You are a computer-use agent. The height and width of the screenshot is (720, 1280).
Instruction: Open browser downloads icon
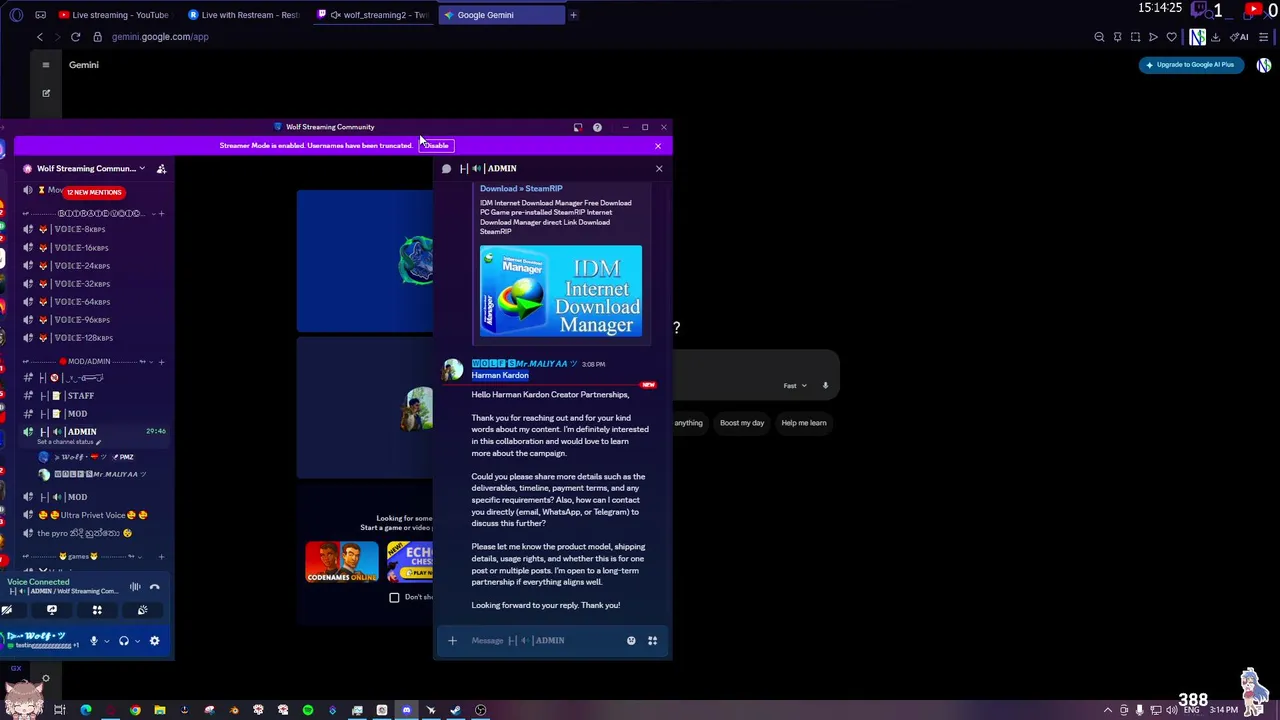click(1215, 37)
